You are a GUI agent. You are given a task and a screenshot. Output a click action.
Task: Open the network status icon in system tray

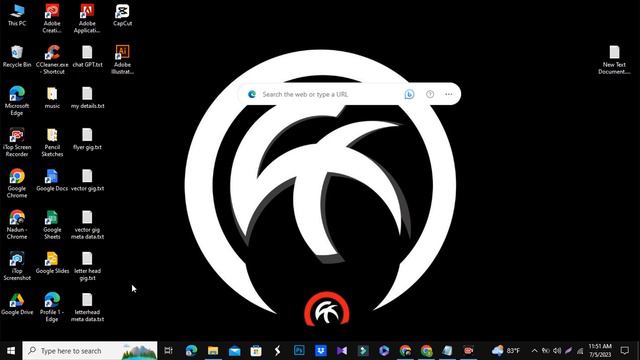[x=580, y=351]
